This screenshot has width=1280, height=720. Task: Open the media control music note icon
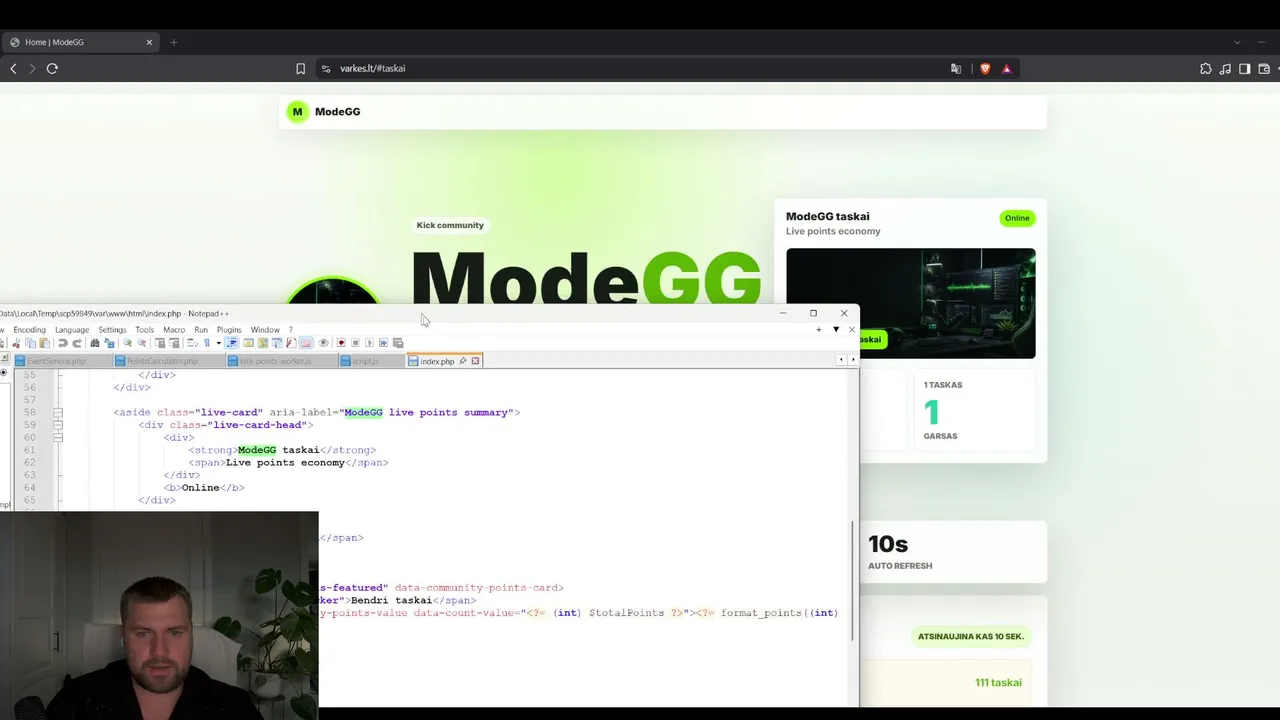(1225, 69)
